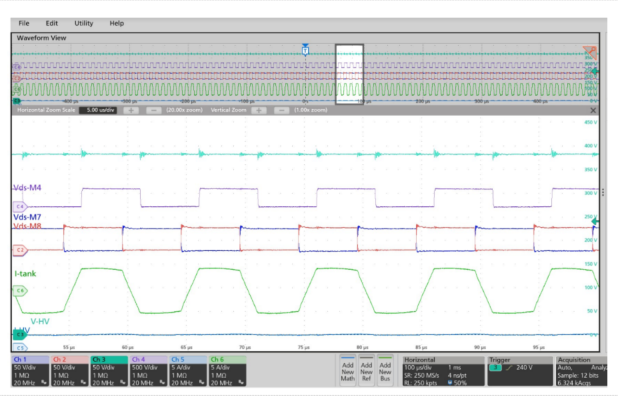Click the I-tank waveform label
The width and height of the screenshot is (618, 399).
(25, 274)
